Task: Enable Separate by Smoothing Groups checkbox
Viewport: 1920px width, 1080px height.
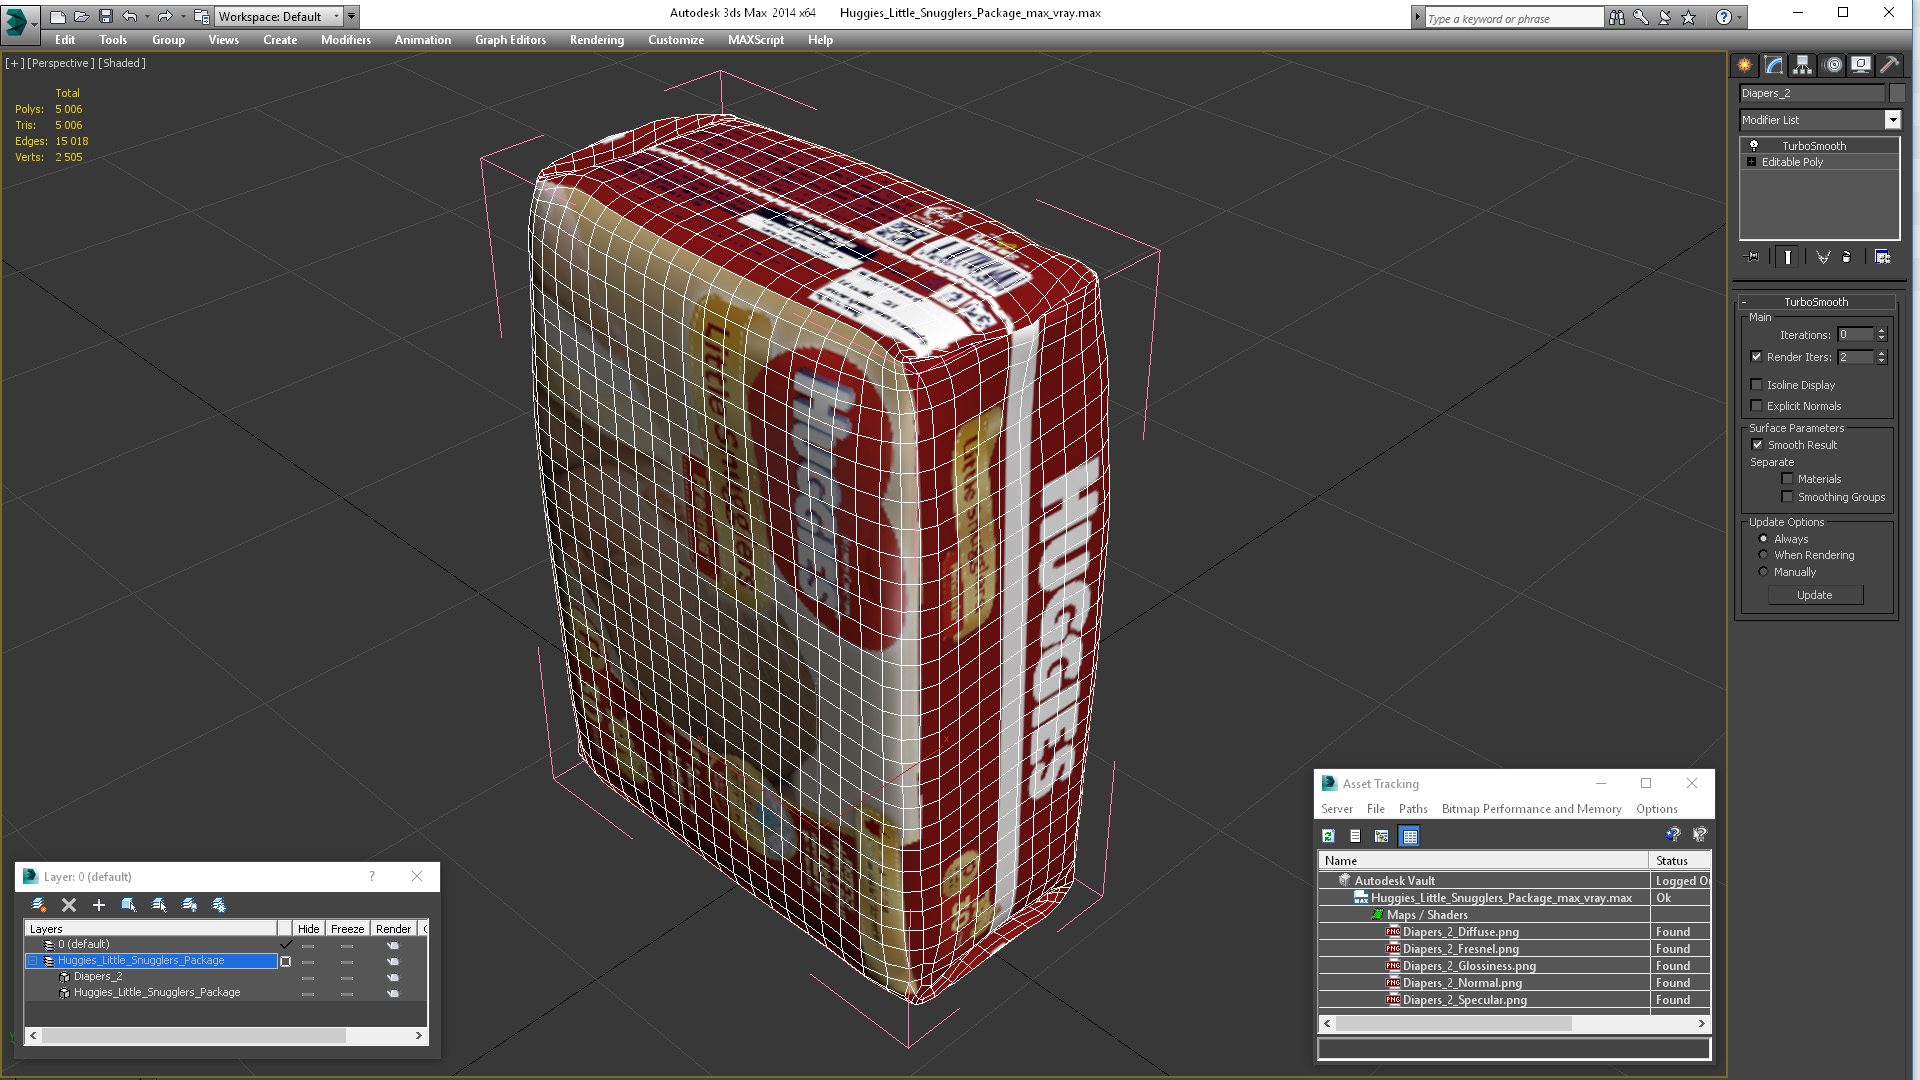Action: pyautogui.click(x=1787, y=497)
